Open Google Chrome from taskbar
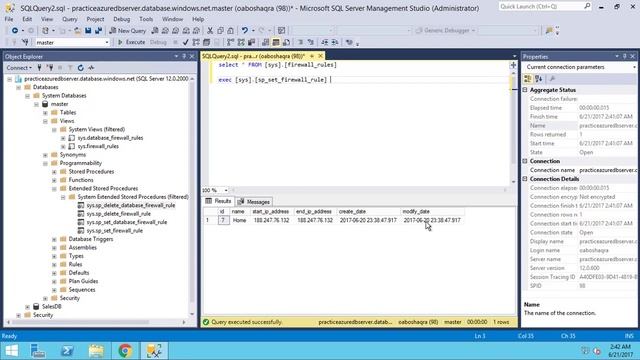The width and height of the screenshot is (640, 360). pos(125,351)
